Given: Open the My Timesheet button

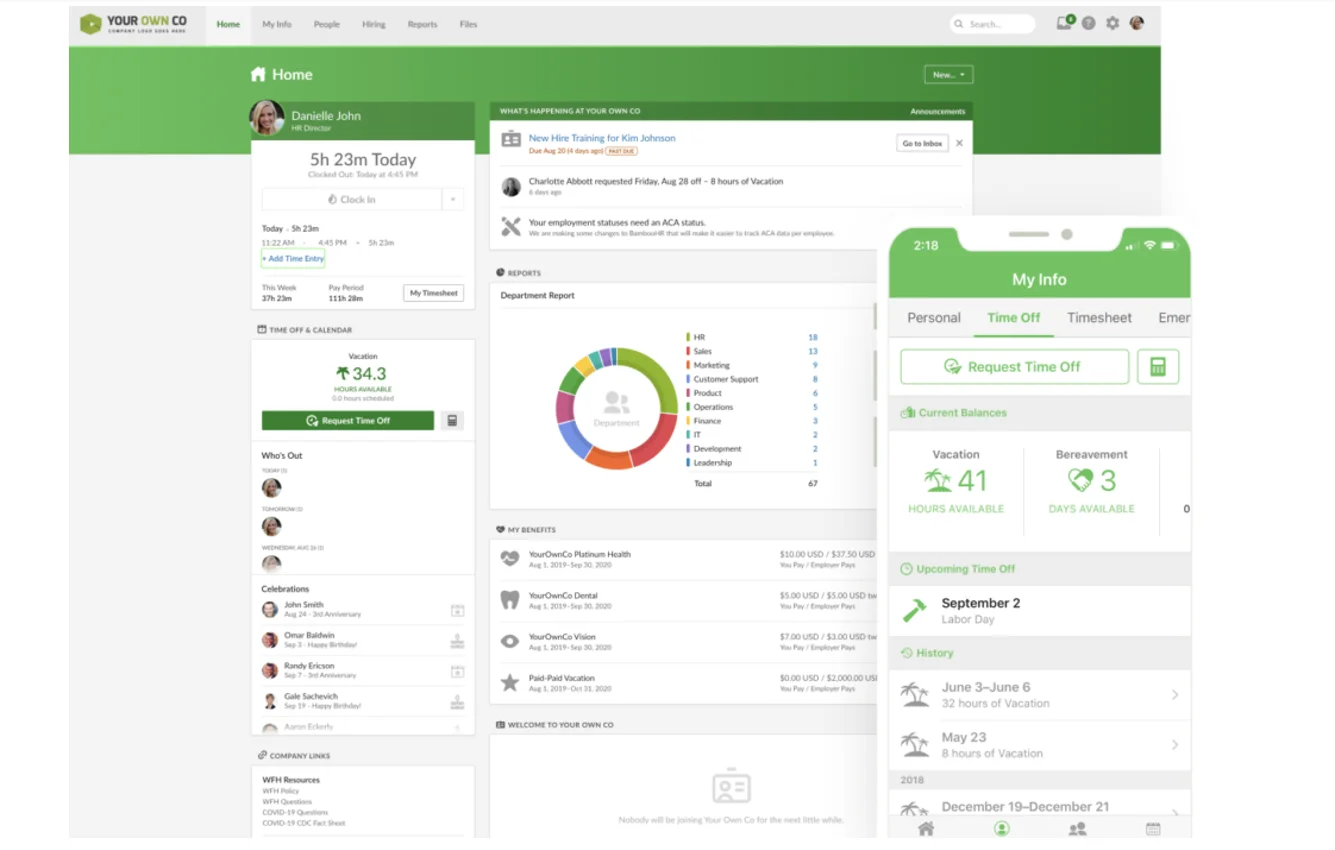Looking at the screenshot, I should coord(434,293).
